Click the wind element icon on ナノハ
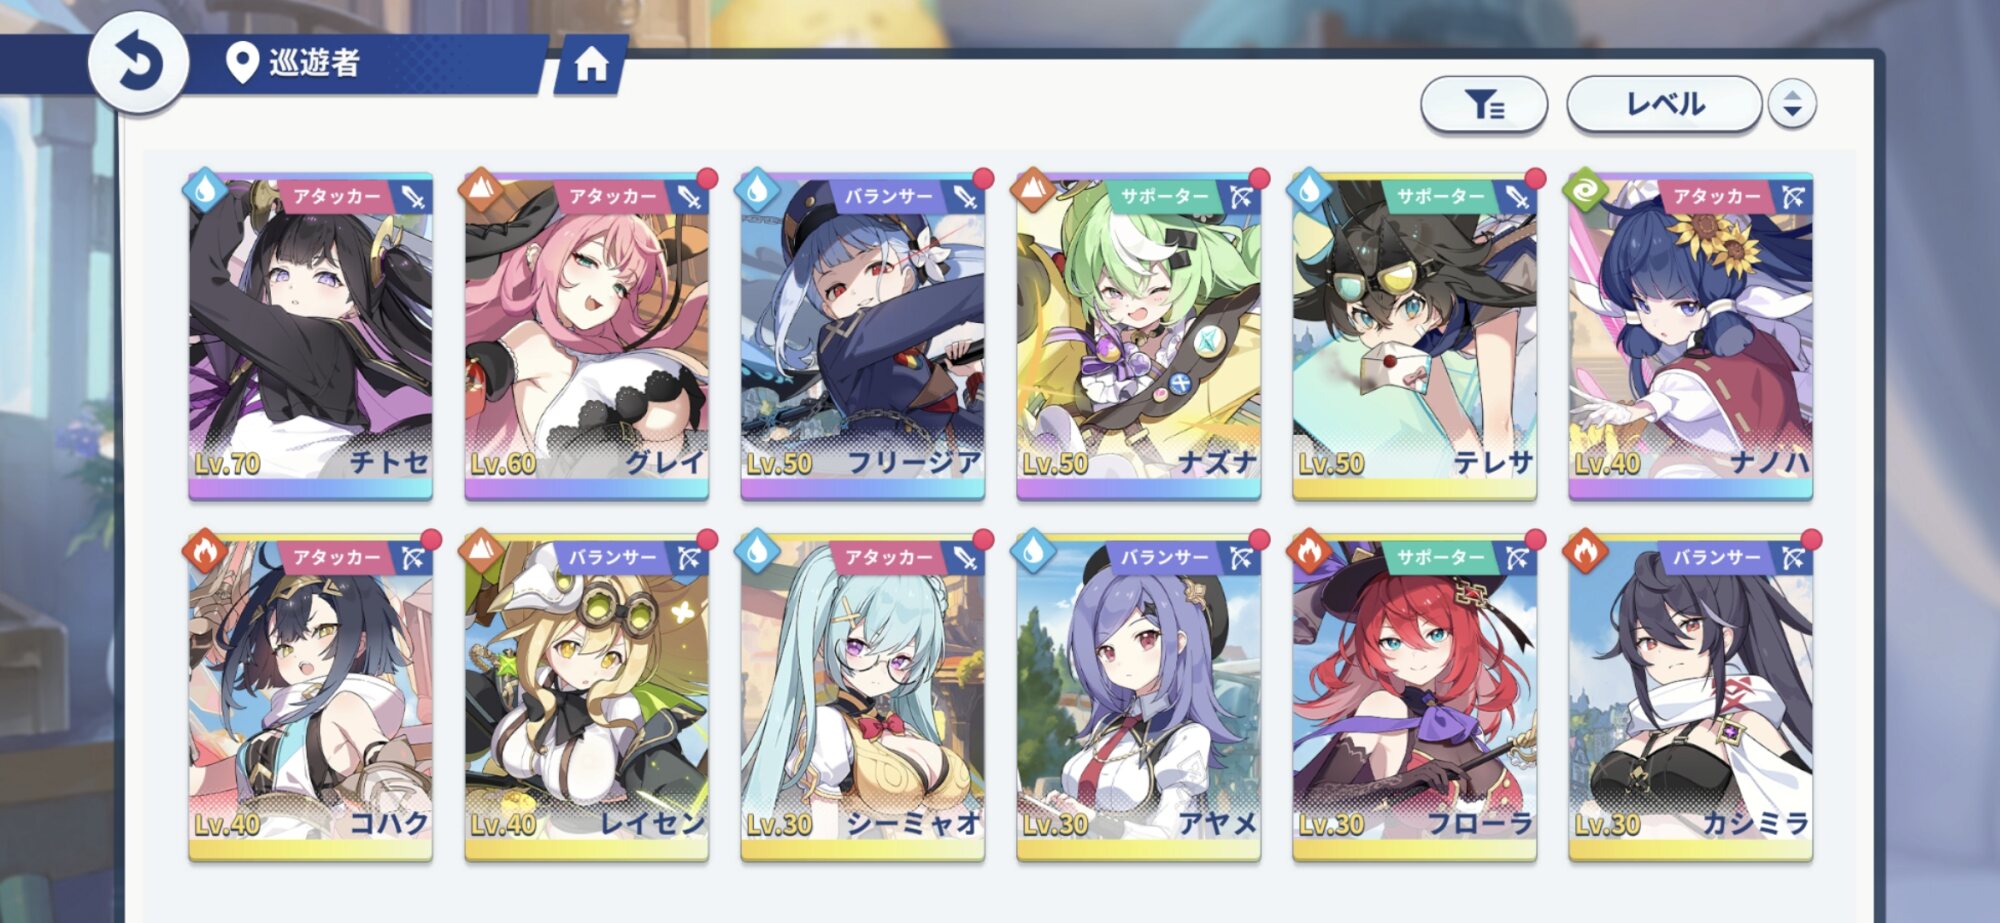 click(1586, 189)
